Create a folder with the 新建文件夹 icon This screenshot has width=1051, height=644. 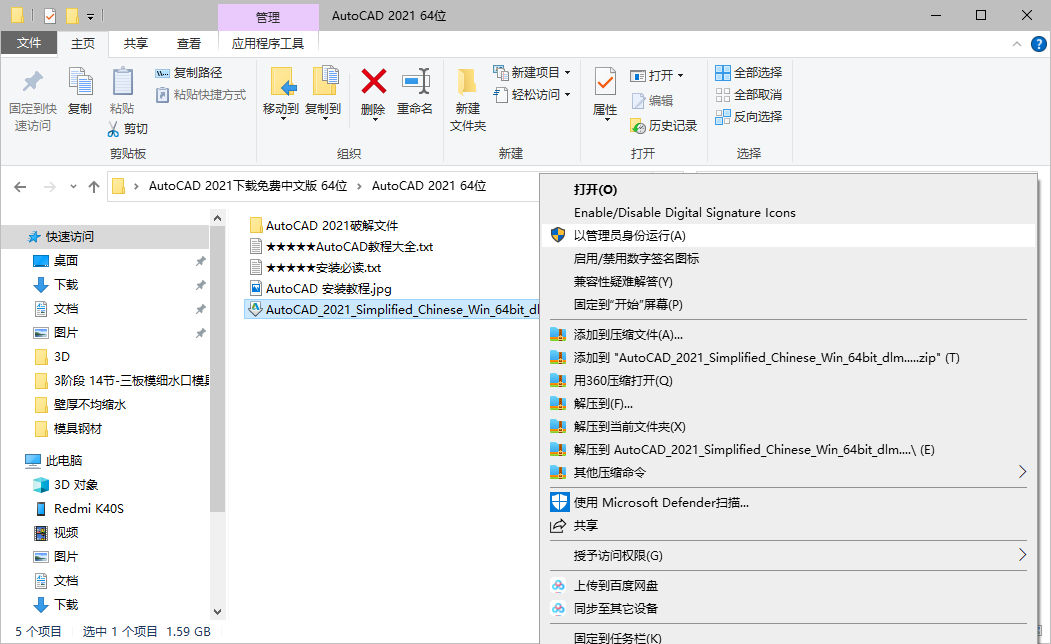coord(467,95)
